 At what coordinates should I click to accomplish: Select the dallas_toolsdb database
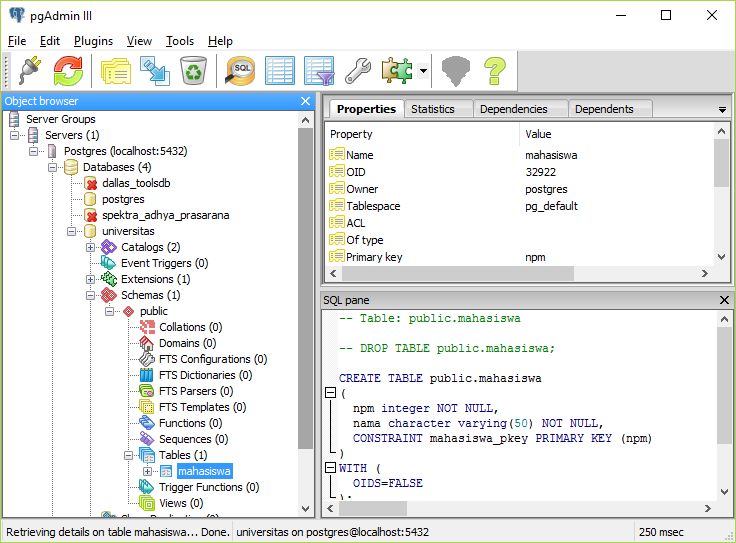pyautogui.click(x=136, y=183)
